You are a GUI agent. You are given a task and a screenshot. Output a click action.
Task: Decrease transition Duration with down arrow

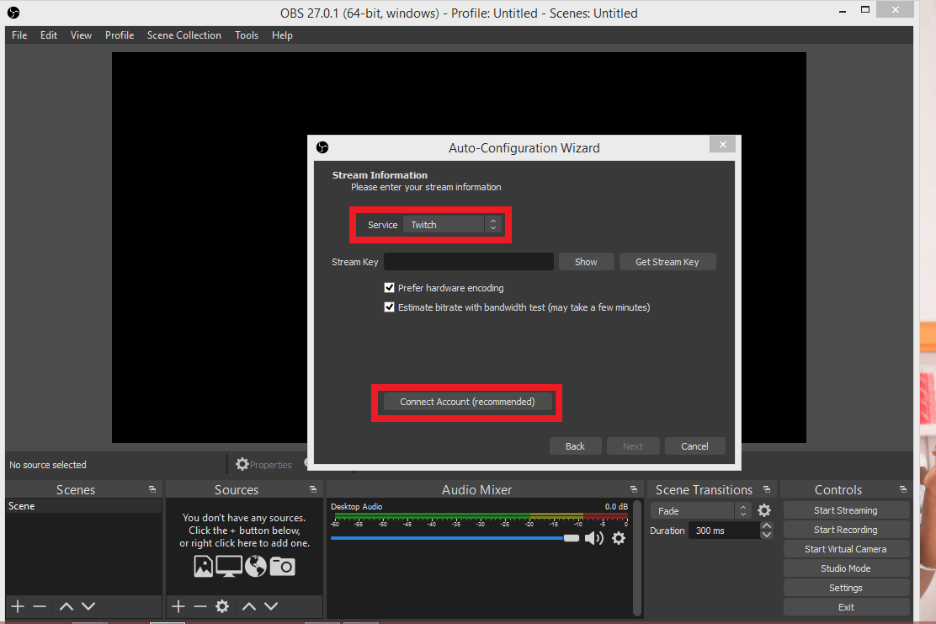click(x=766, y=534)
